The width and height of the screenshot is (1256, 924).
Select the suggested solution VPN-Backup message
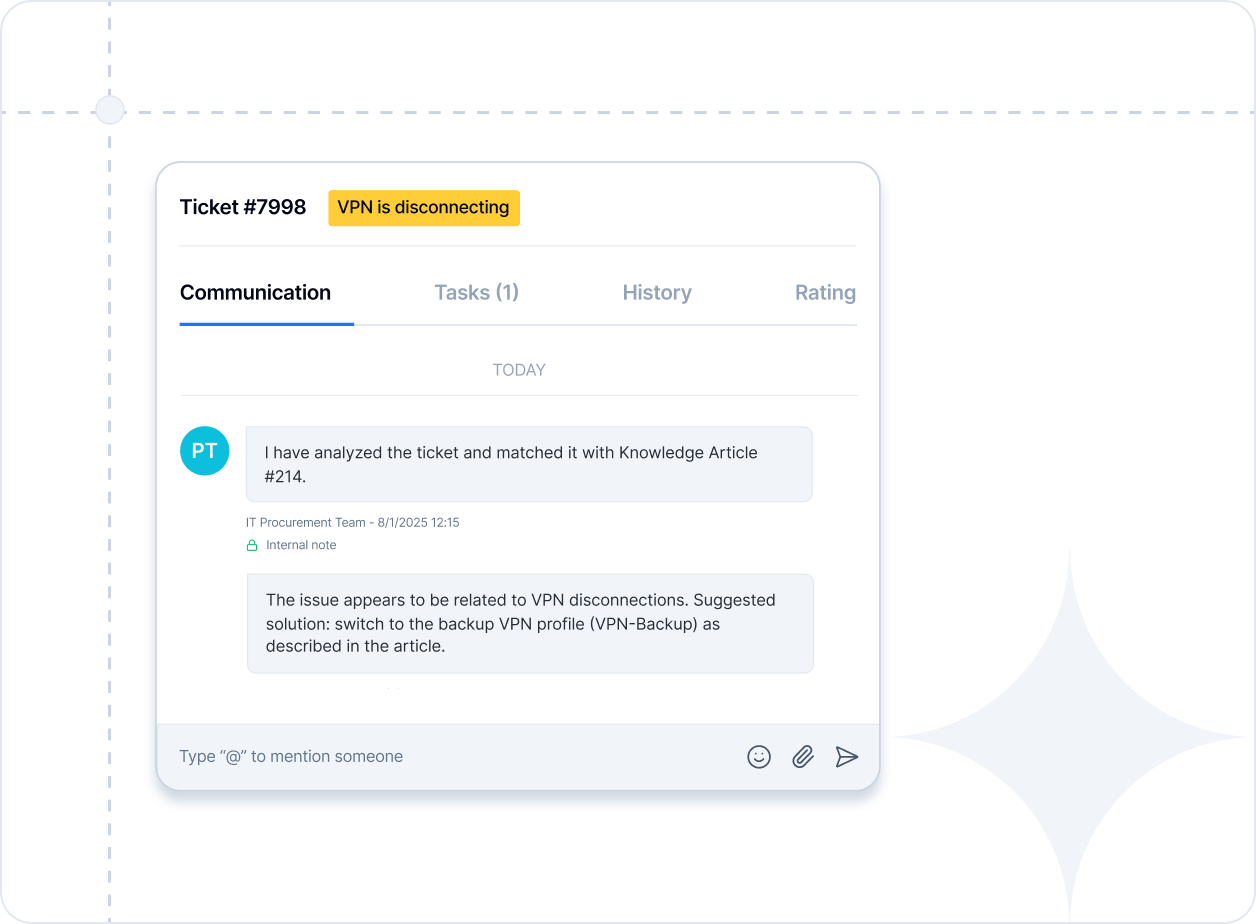(x=529, y=623)
